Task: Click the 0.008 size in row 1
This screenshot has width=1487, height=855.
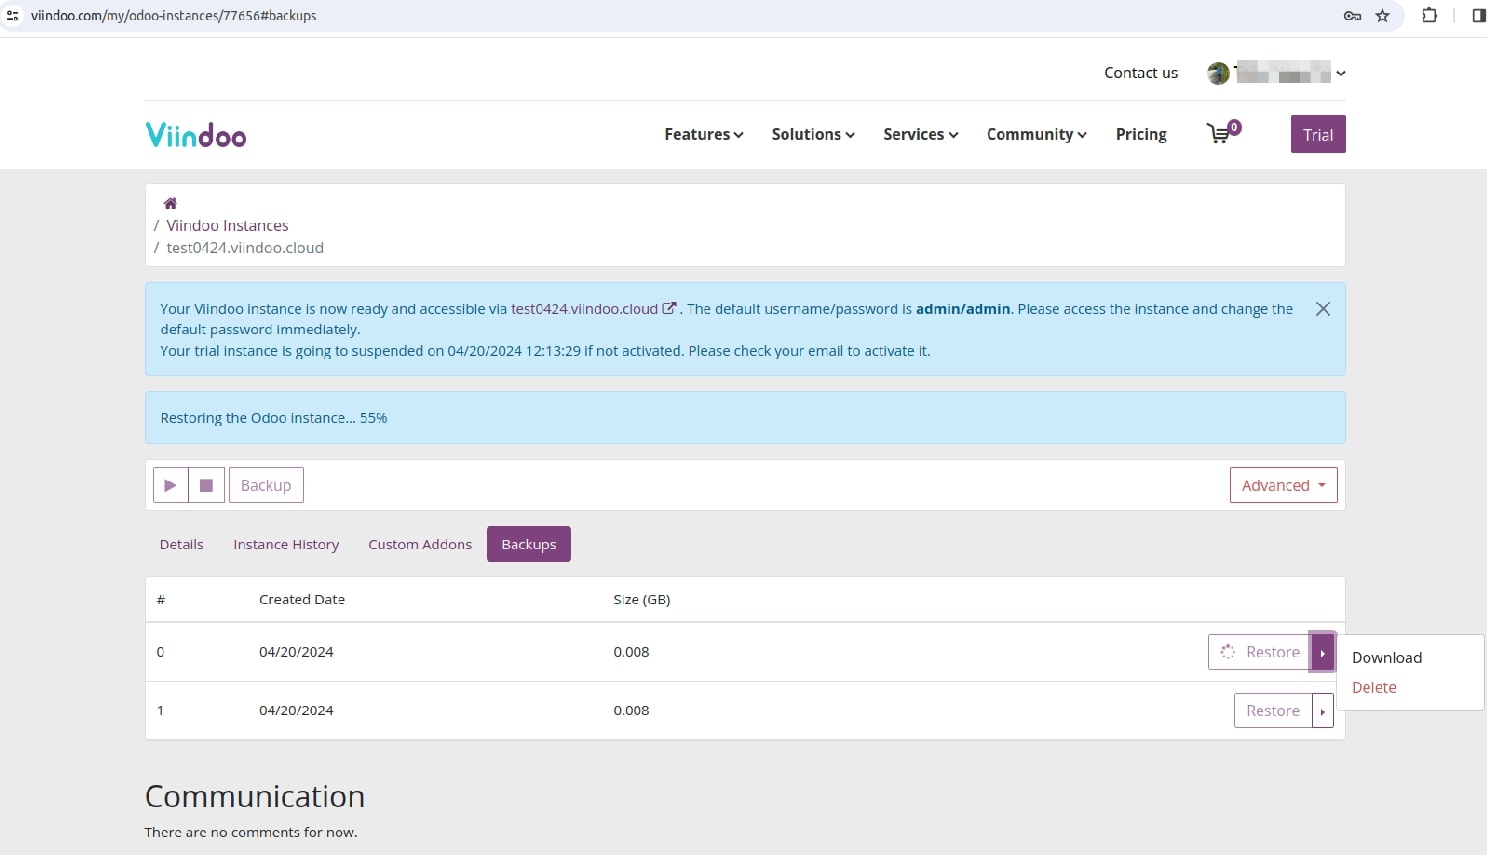Action: coord(631,711)
